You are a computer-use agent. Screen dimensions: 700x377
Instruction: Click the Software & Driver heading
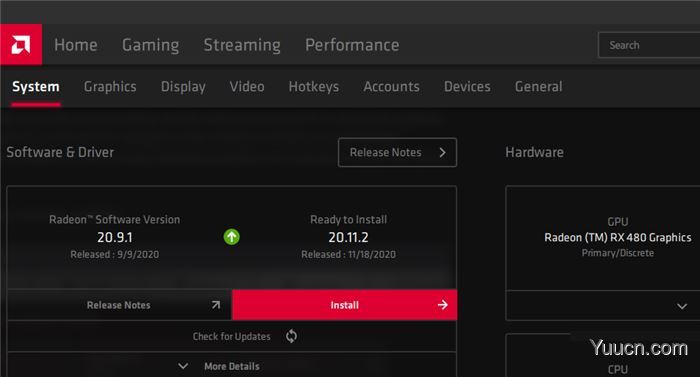[x=60, y=152]
